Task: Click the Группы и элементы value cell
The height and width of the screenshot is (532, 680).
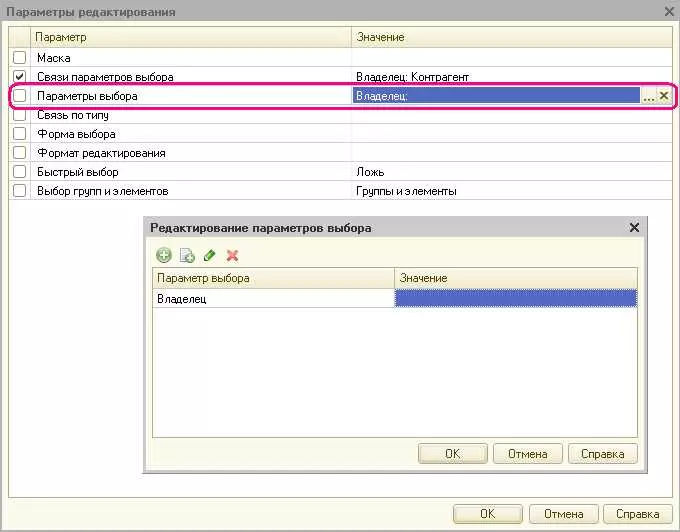Action: click(x=512, y=191)
